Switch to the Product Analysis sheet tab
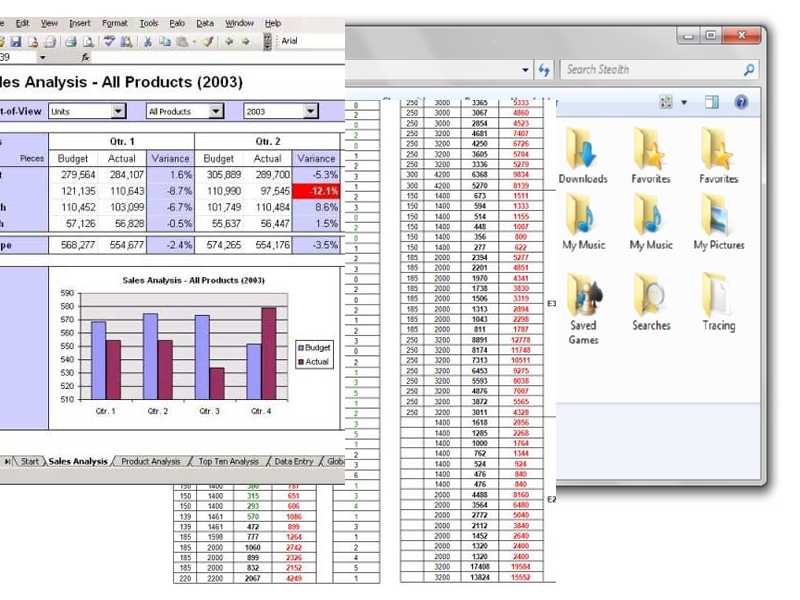This screenshot has width=800, height=600. tap(151, 461)
